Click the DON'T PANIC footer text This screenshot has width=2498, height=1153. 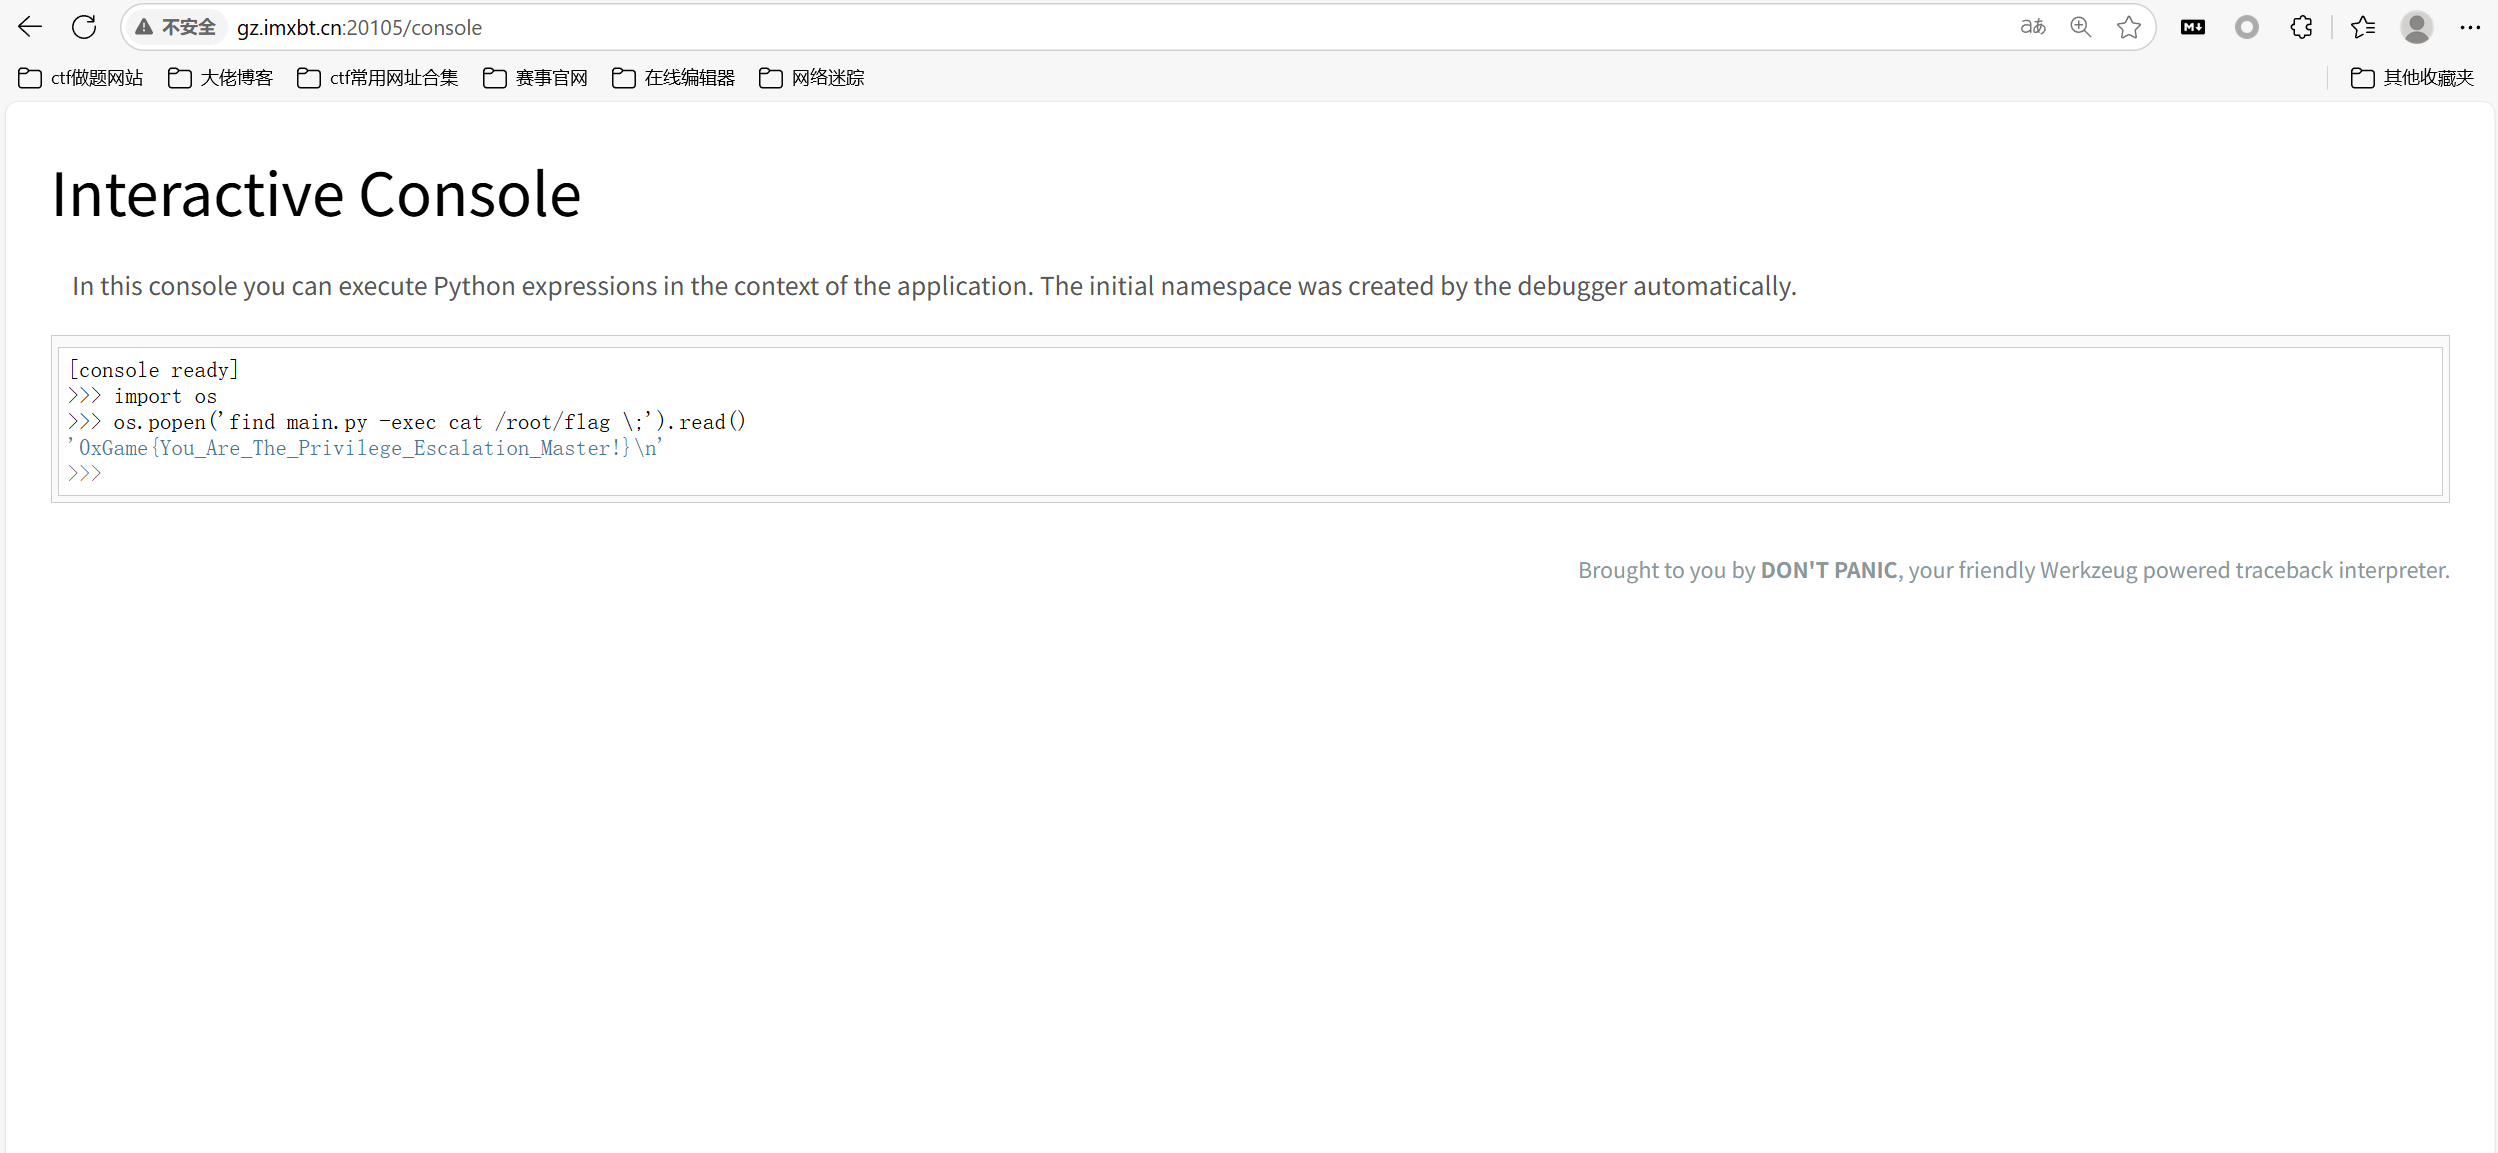coord(1829,570)
